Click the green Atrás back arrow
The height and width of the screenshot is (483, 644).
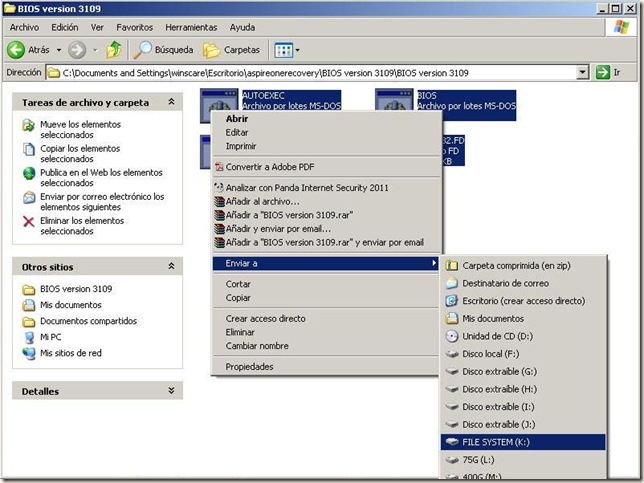tap(16, 50)
